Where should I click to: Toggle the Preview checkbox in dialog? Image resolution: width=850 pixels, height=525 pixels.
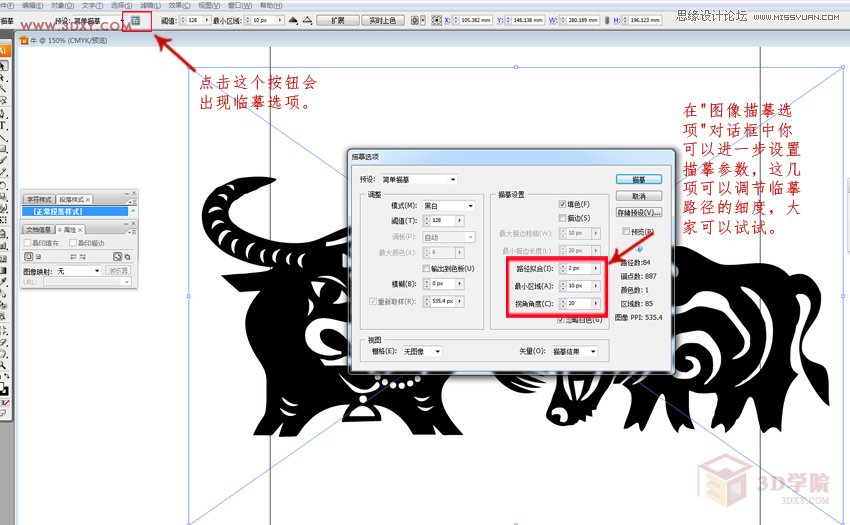[626, 231]
